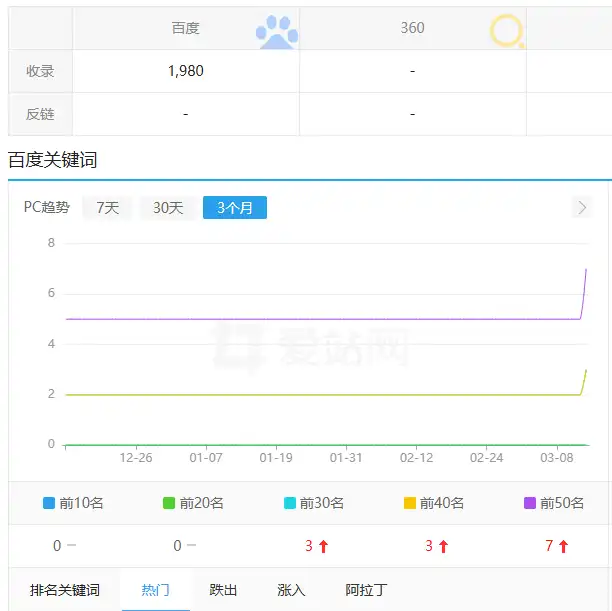Click the red up arrow under 前40名
Viewport: 612px width, 611px height.
click(443, 546)
